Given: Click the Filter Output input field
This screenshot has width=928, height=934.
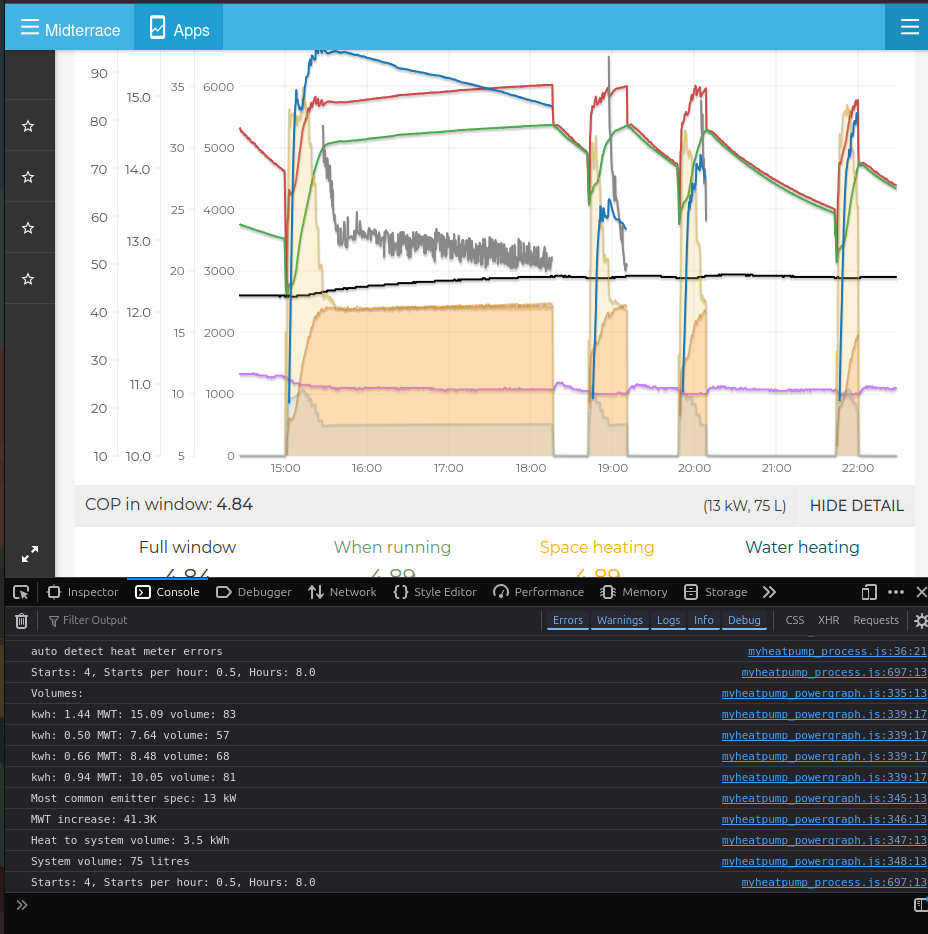Looking at the screenshot, I should [x=96, y=621].
